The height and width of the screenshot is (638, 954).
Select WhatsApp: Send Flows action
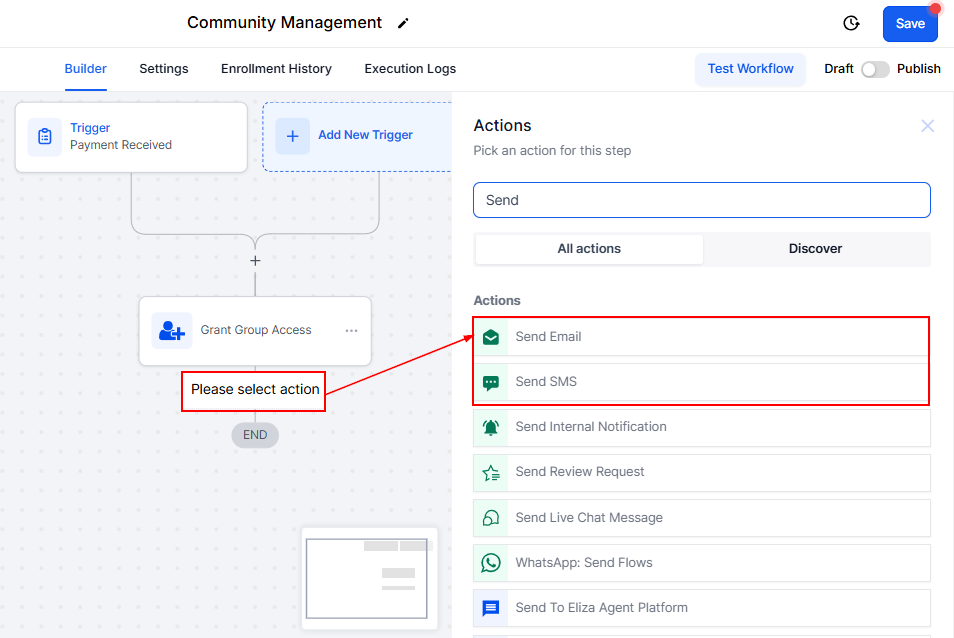point(702,563)
